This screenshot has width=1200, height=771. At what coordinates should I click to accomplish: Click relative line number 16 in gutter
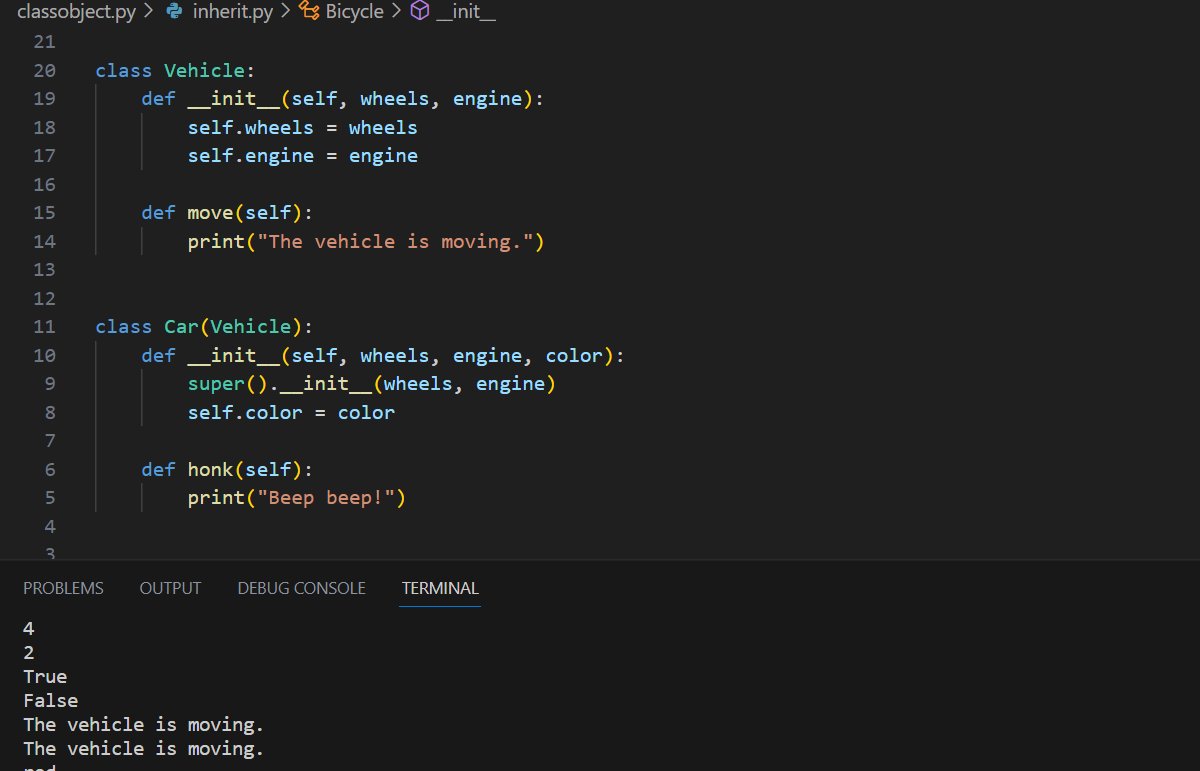tap(44, 184)
